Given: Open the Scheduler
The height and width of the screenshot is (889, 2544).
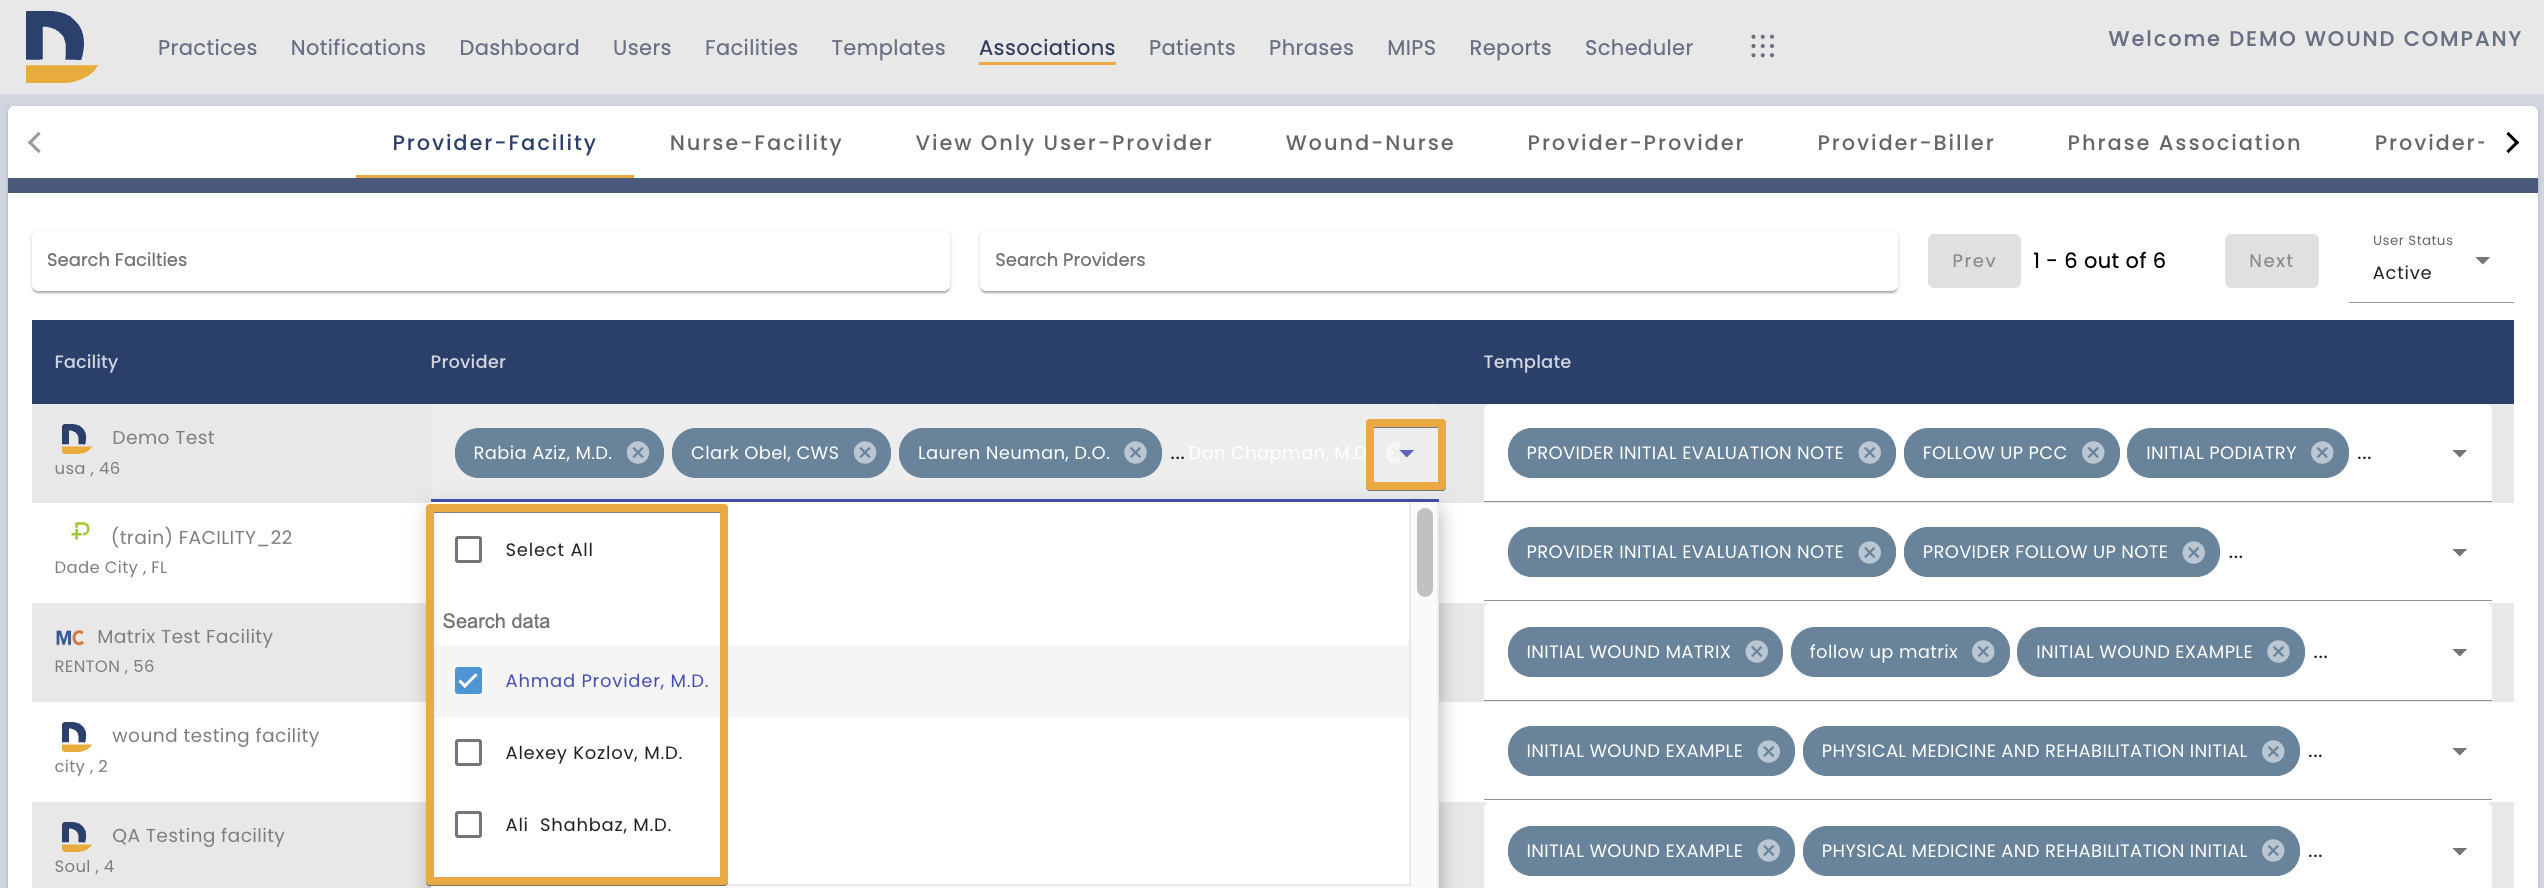Looking at the screenshot, I should [x=1639, y=47].
